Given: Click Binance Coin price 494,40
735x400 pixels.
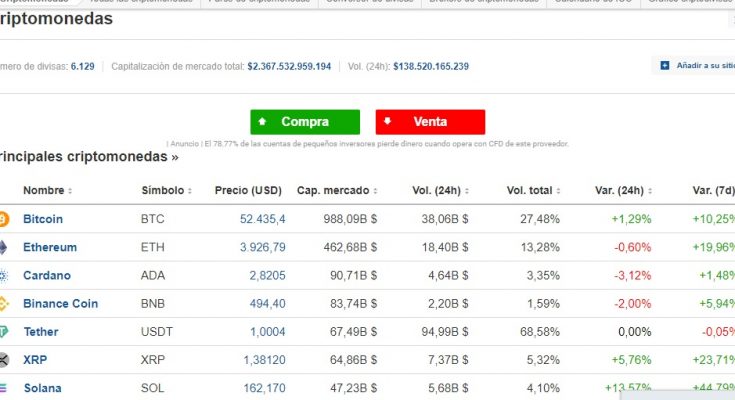Looking at the screenshot, I should pos(267,303).
